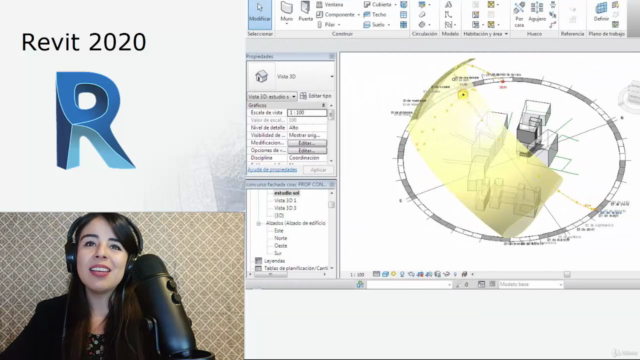Expand the Componente dropdown arrow
The image size is (640, 360).
pos(358,15)
